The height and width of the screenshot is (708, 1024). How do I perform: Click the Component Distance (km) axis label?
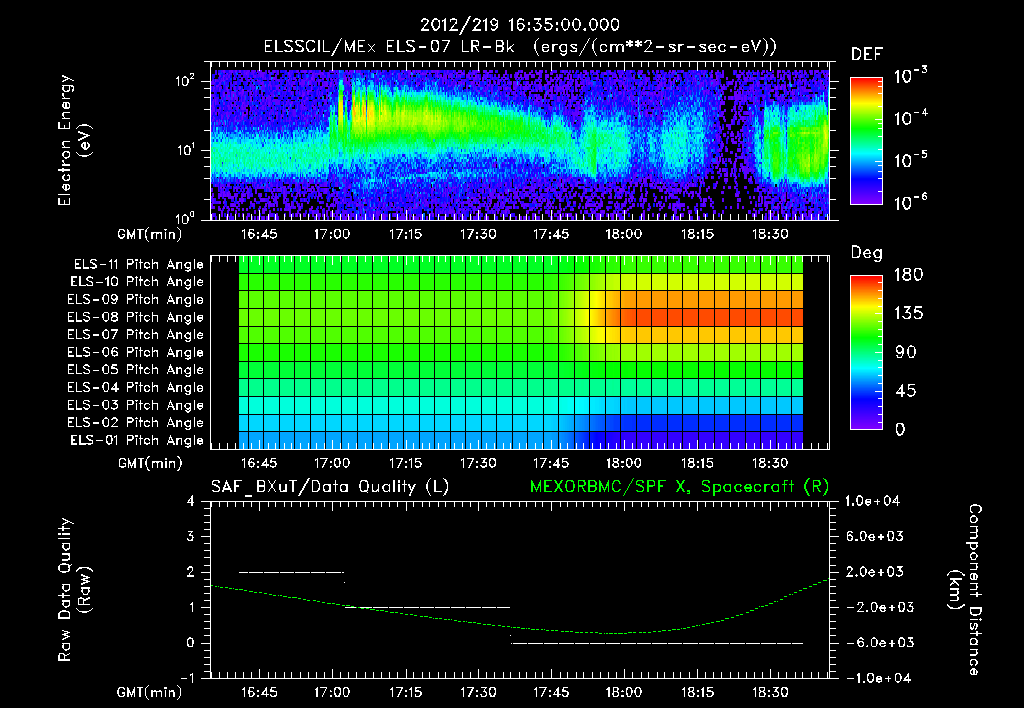[x=965, y=590]
